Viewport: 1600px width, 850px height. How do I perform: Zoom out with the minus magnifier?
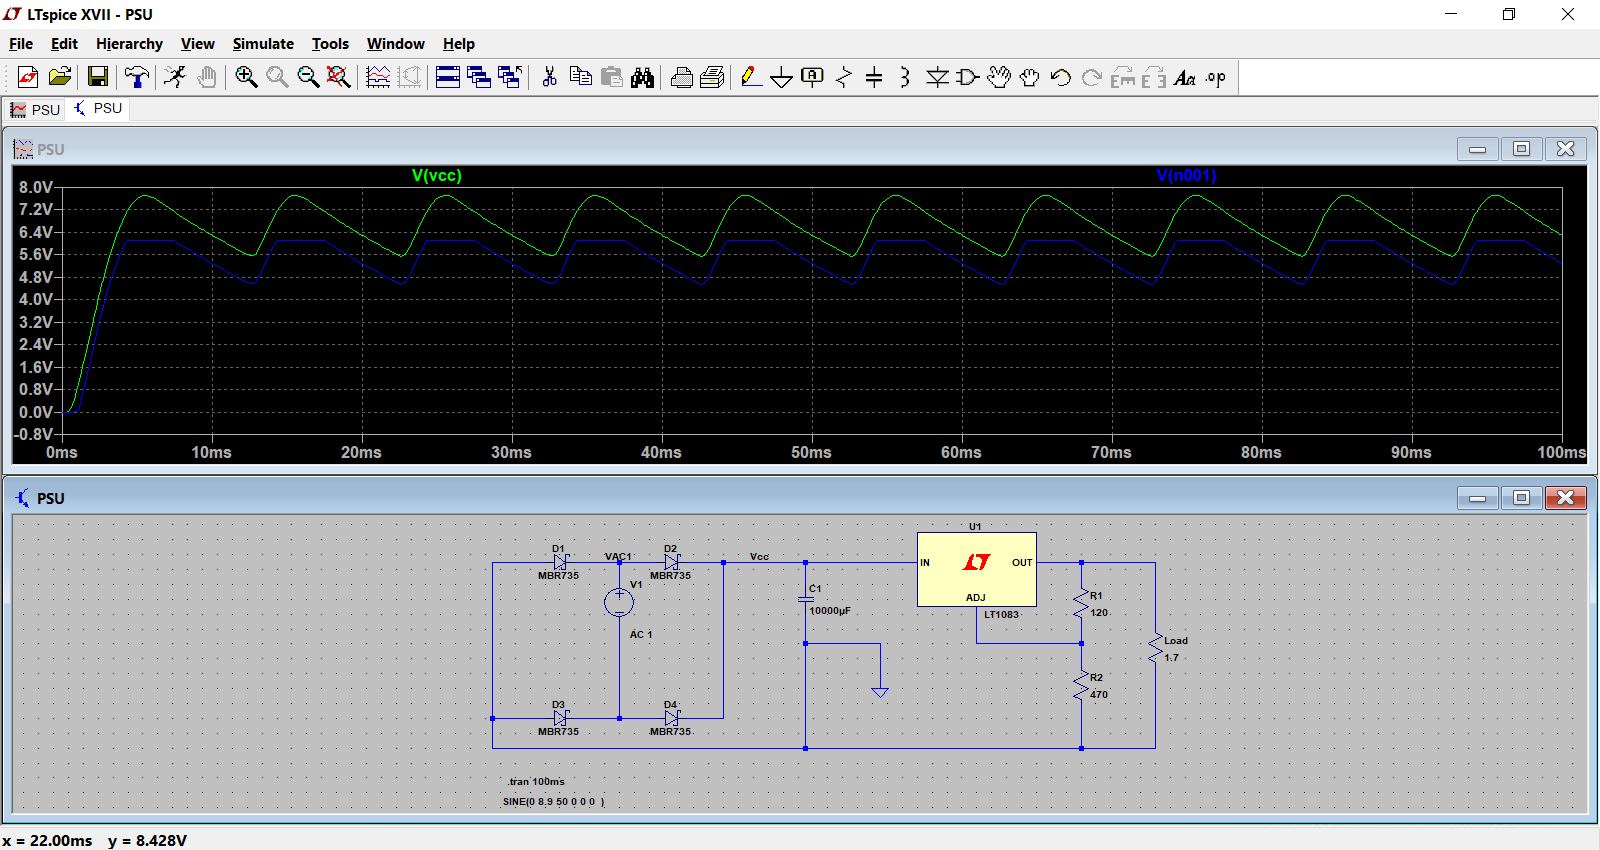click(308, 77)
